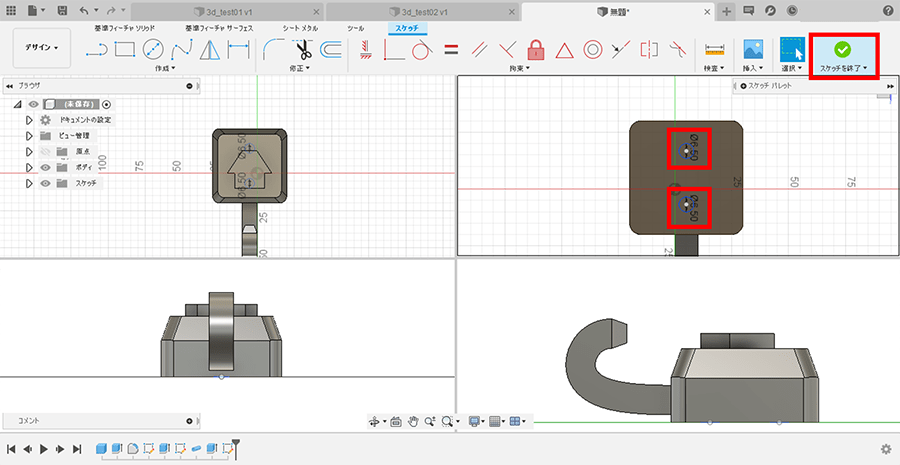Toggle visibility of the スケッチ folder
The height and width of the screenshot is (465, 900).
[45, 183]
